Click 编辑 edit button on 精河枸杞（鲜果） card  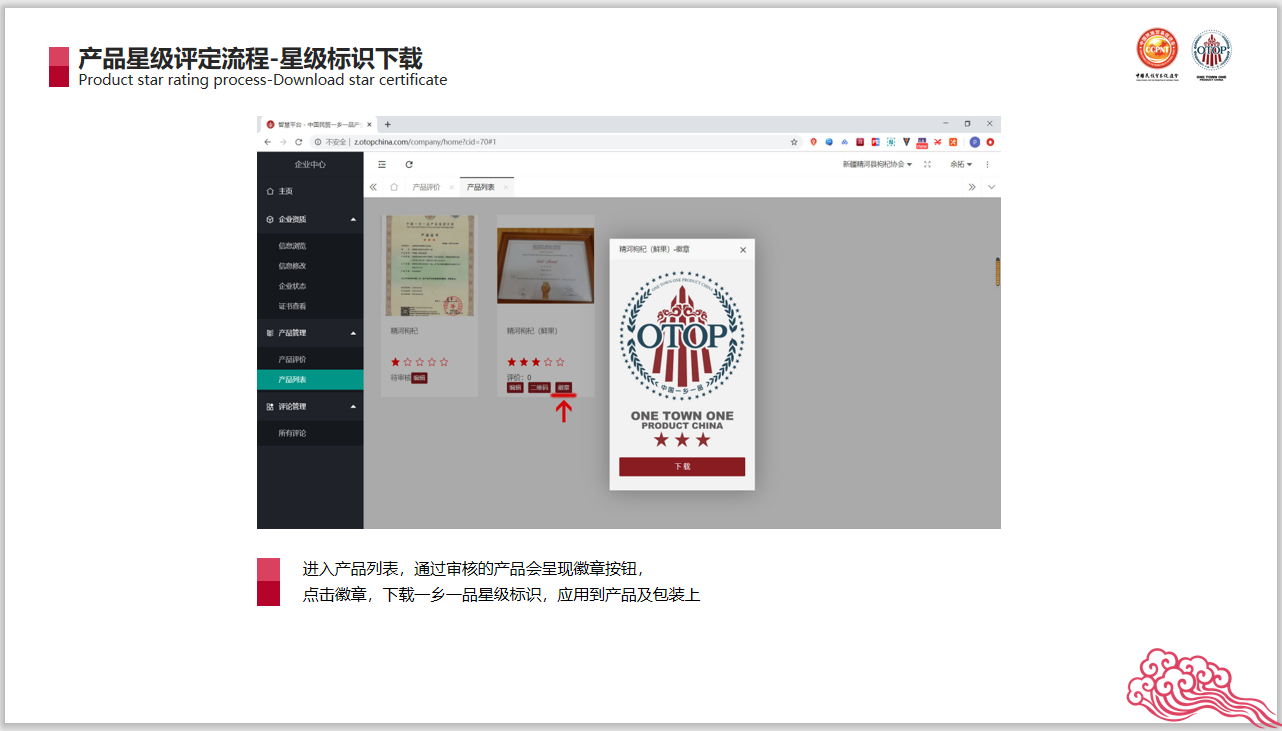click(x=515, y=387)
